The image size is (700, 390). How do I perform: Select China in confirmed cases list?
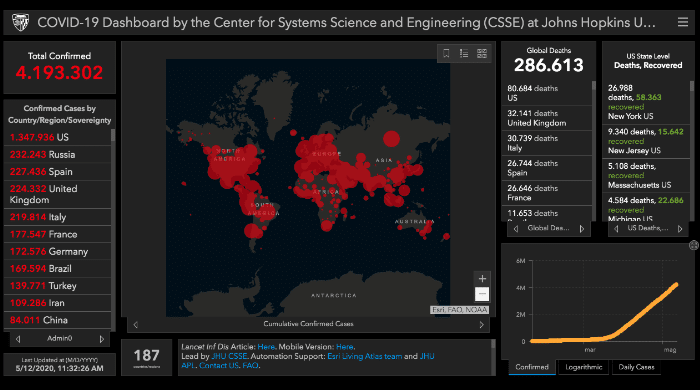(57, 320)
